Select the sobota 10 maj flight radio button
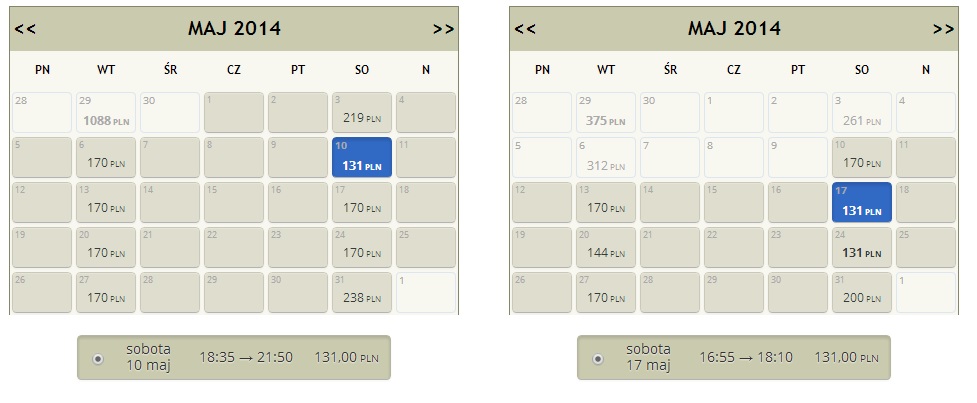Image resolution: width=977 pixels, height=403 pixels. [x=97, y=359]
